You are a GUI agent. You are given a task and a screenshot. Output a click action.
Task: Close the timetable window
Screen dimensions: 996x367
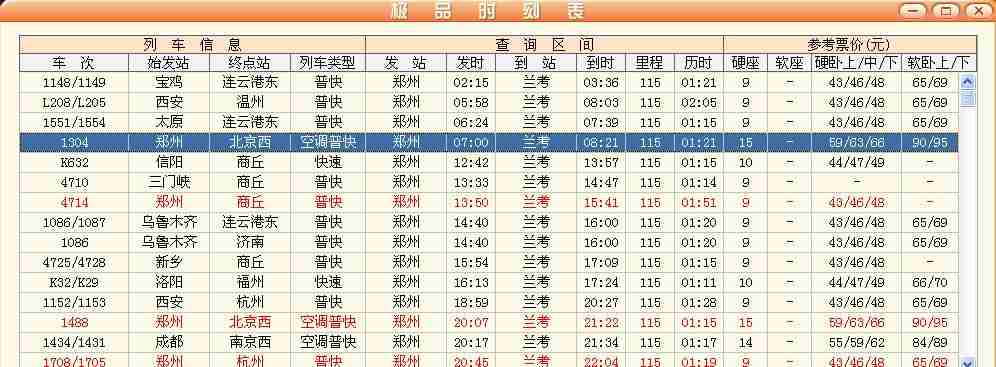point(978,11)
